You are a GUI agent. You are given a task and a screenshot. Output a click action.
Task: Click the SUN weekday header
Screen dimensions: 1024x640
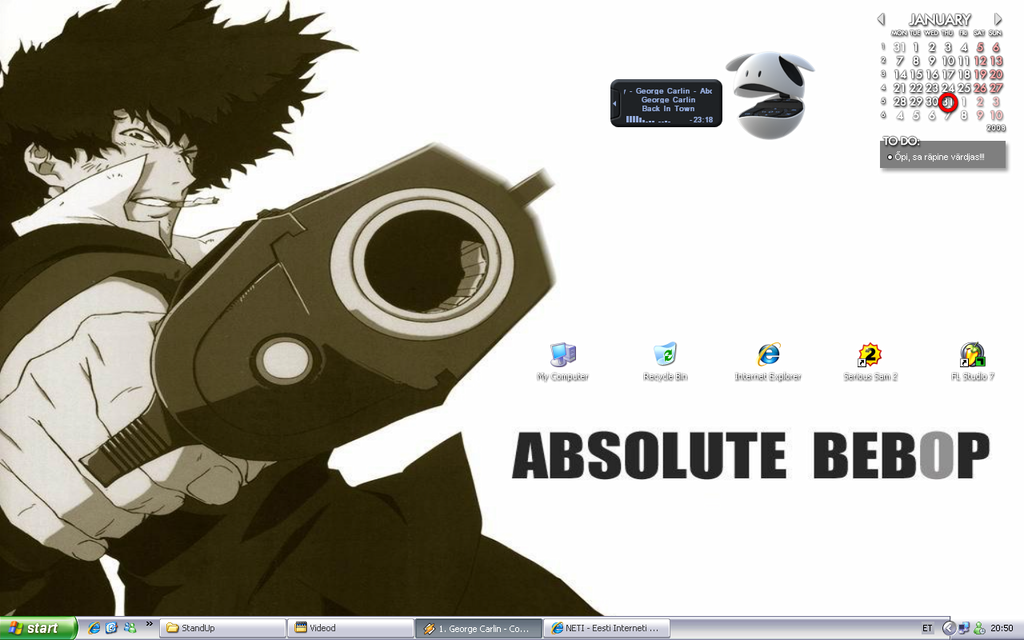pyautogui.click(x=995, y=33)
